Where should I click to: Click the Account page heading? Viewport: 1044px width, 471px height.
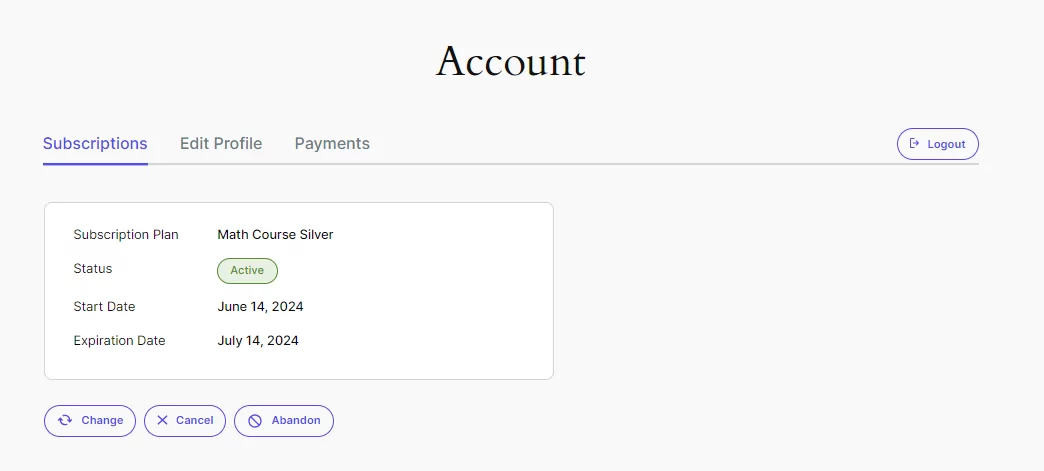coord(511,61)
